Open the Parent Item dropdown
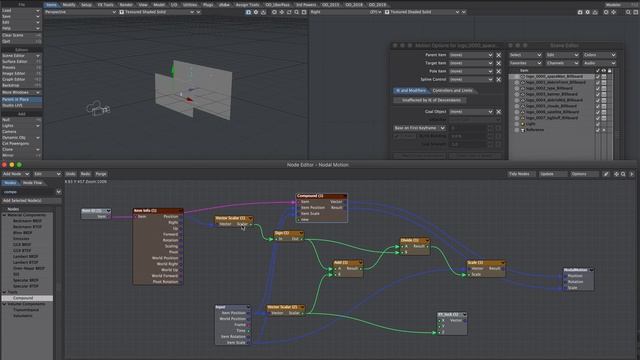 (x=471, y=55)
